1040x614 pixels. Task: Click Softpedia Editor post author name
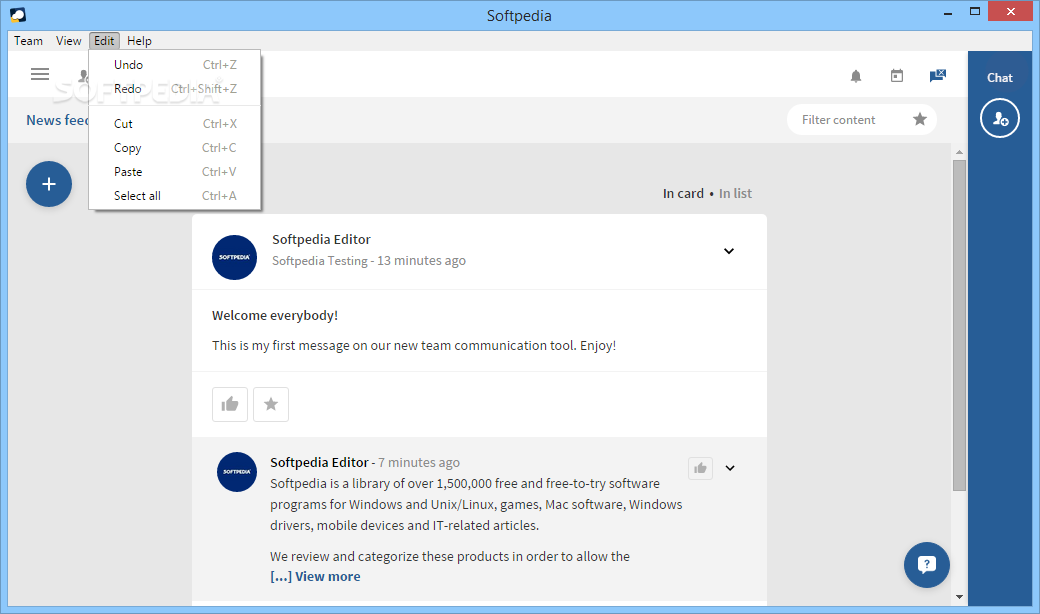321,239
